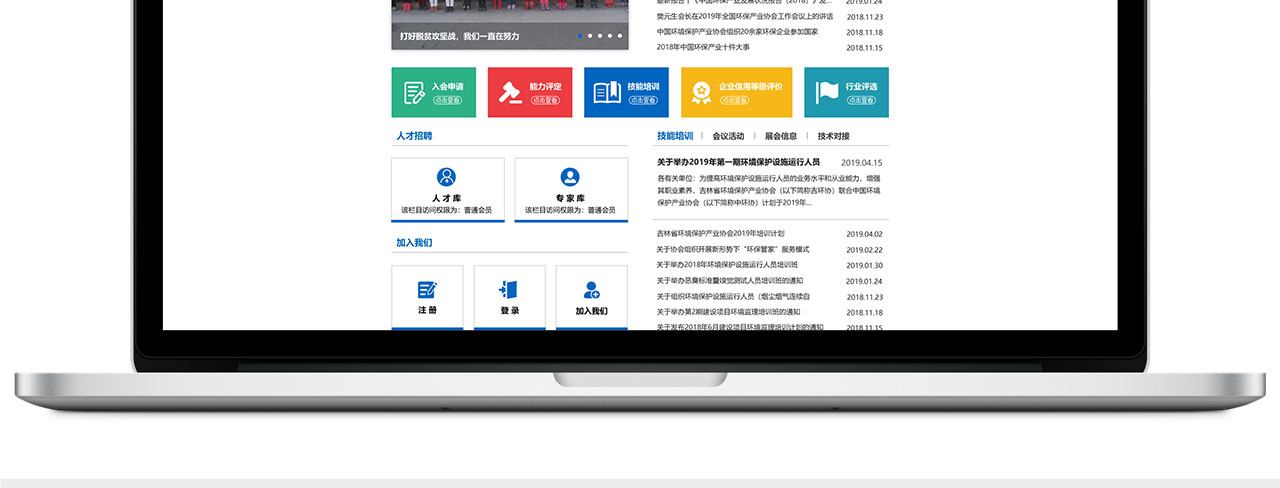Open 关于举办第2期建设项目环境监理培训班的通知
Viewport: 1280px width, 488px height.
coord(728,312)
